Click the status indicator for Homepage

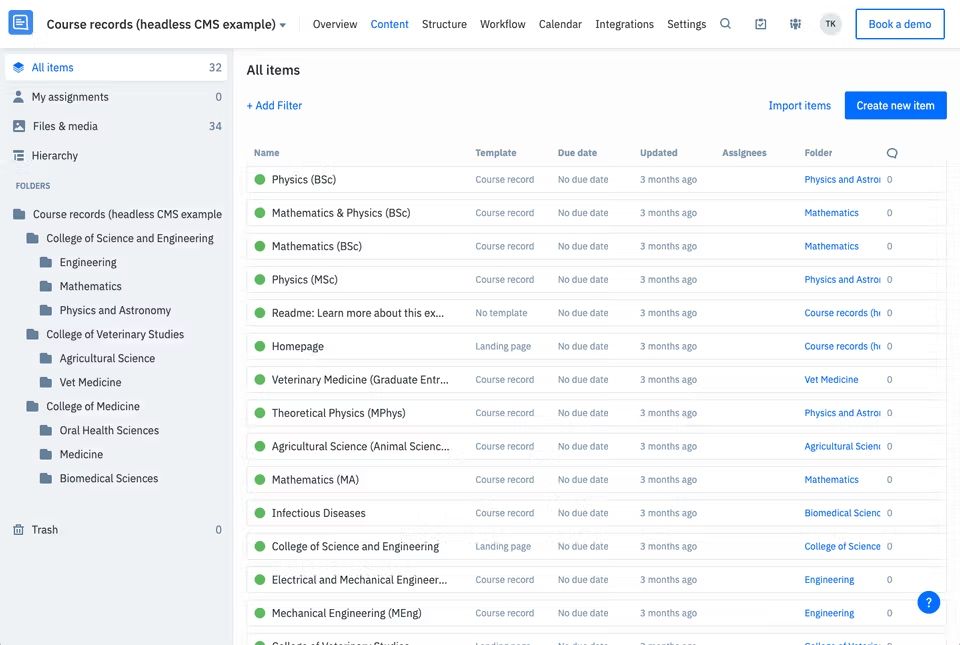click(x=259, y=346)
